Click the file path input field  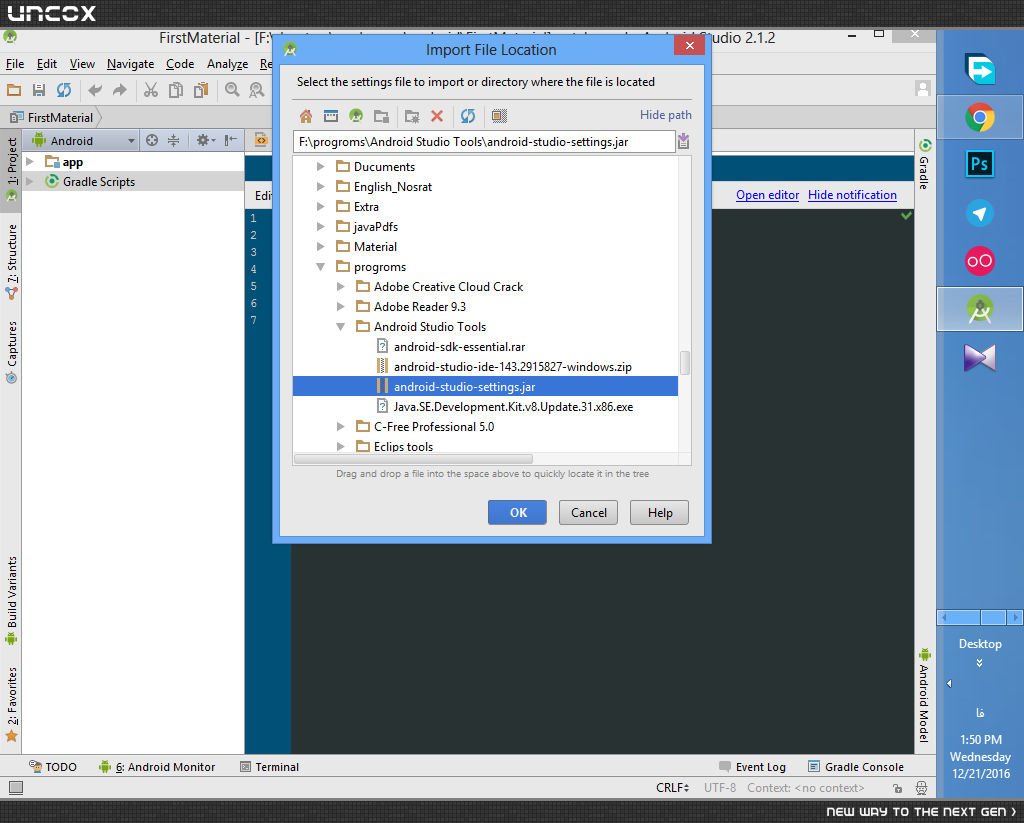484,142
